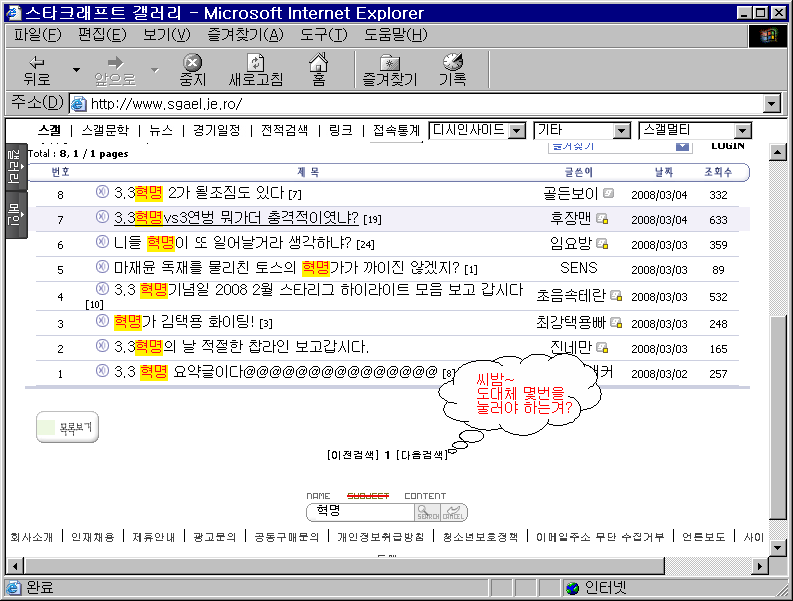This screenshot has width=793, height=601.
Task: Toggle the CONTENT search option
Action: pyautogui.click(x=425, y=496)
